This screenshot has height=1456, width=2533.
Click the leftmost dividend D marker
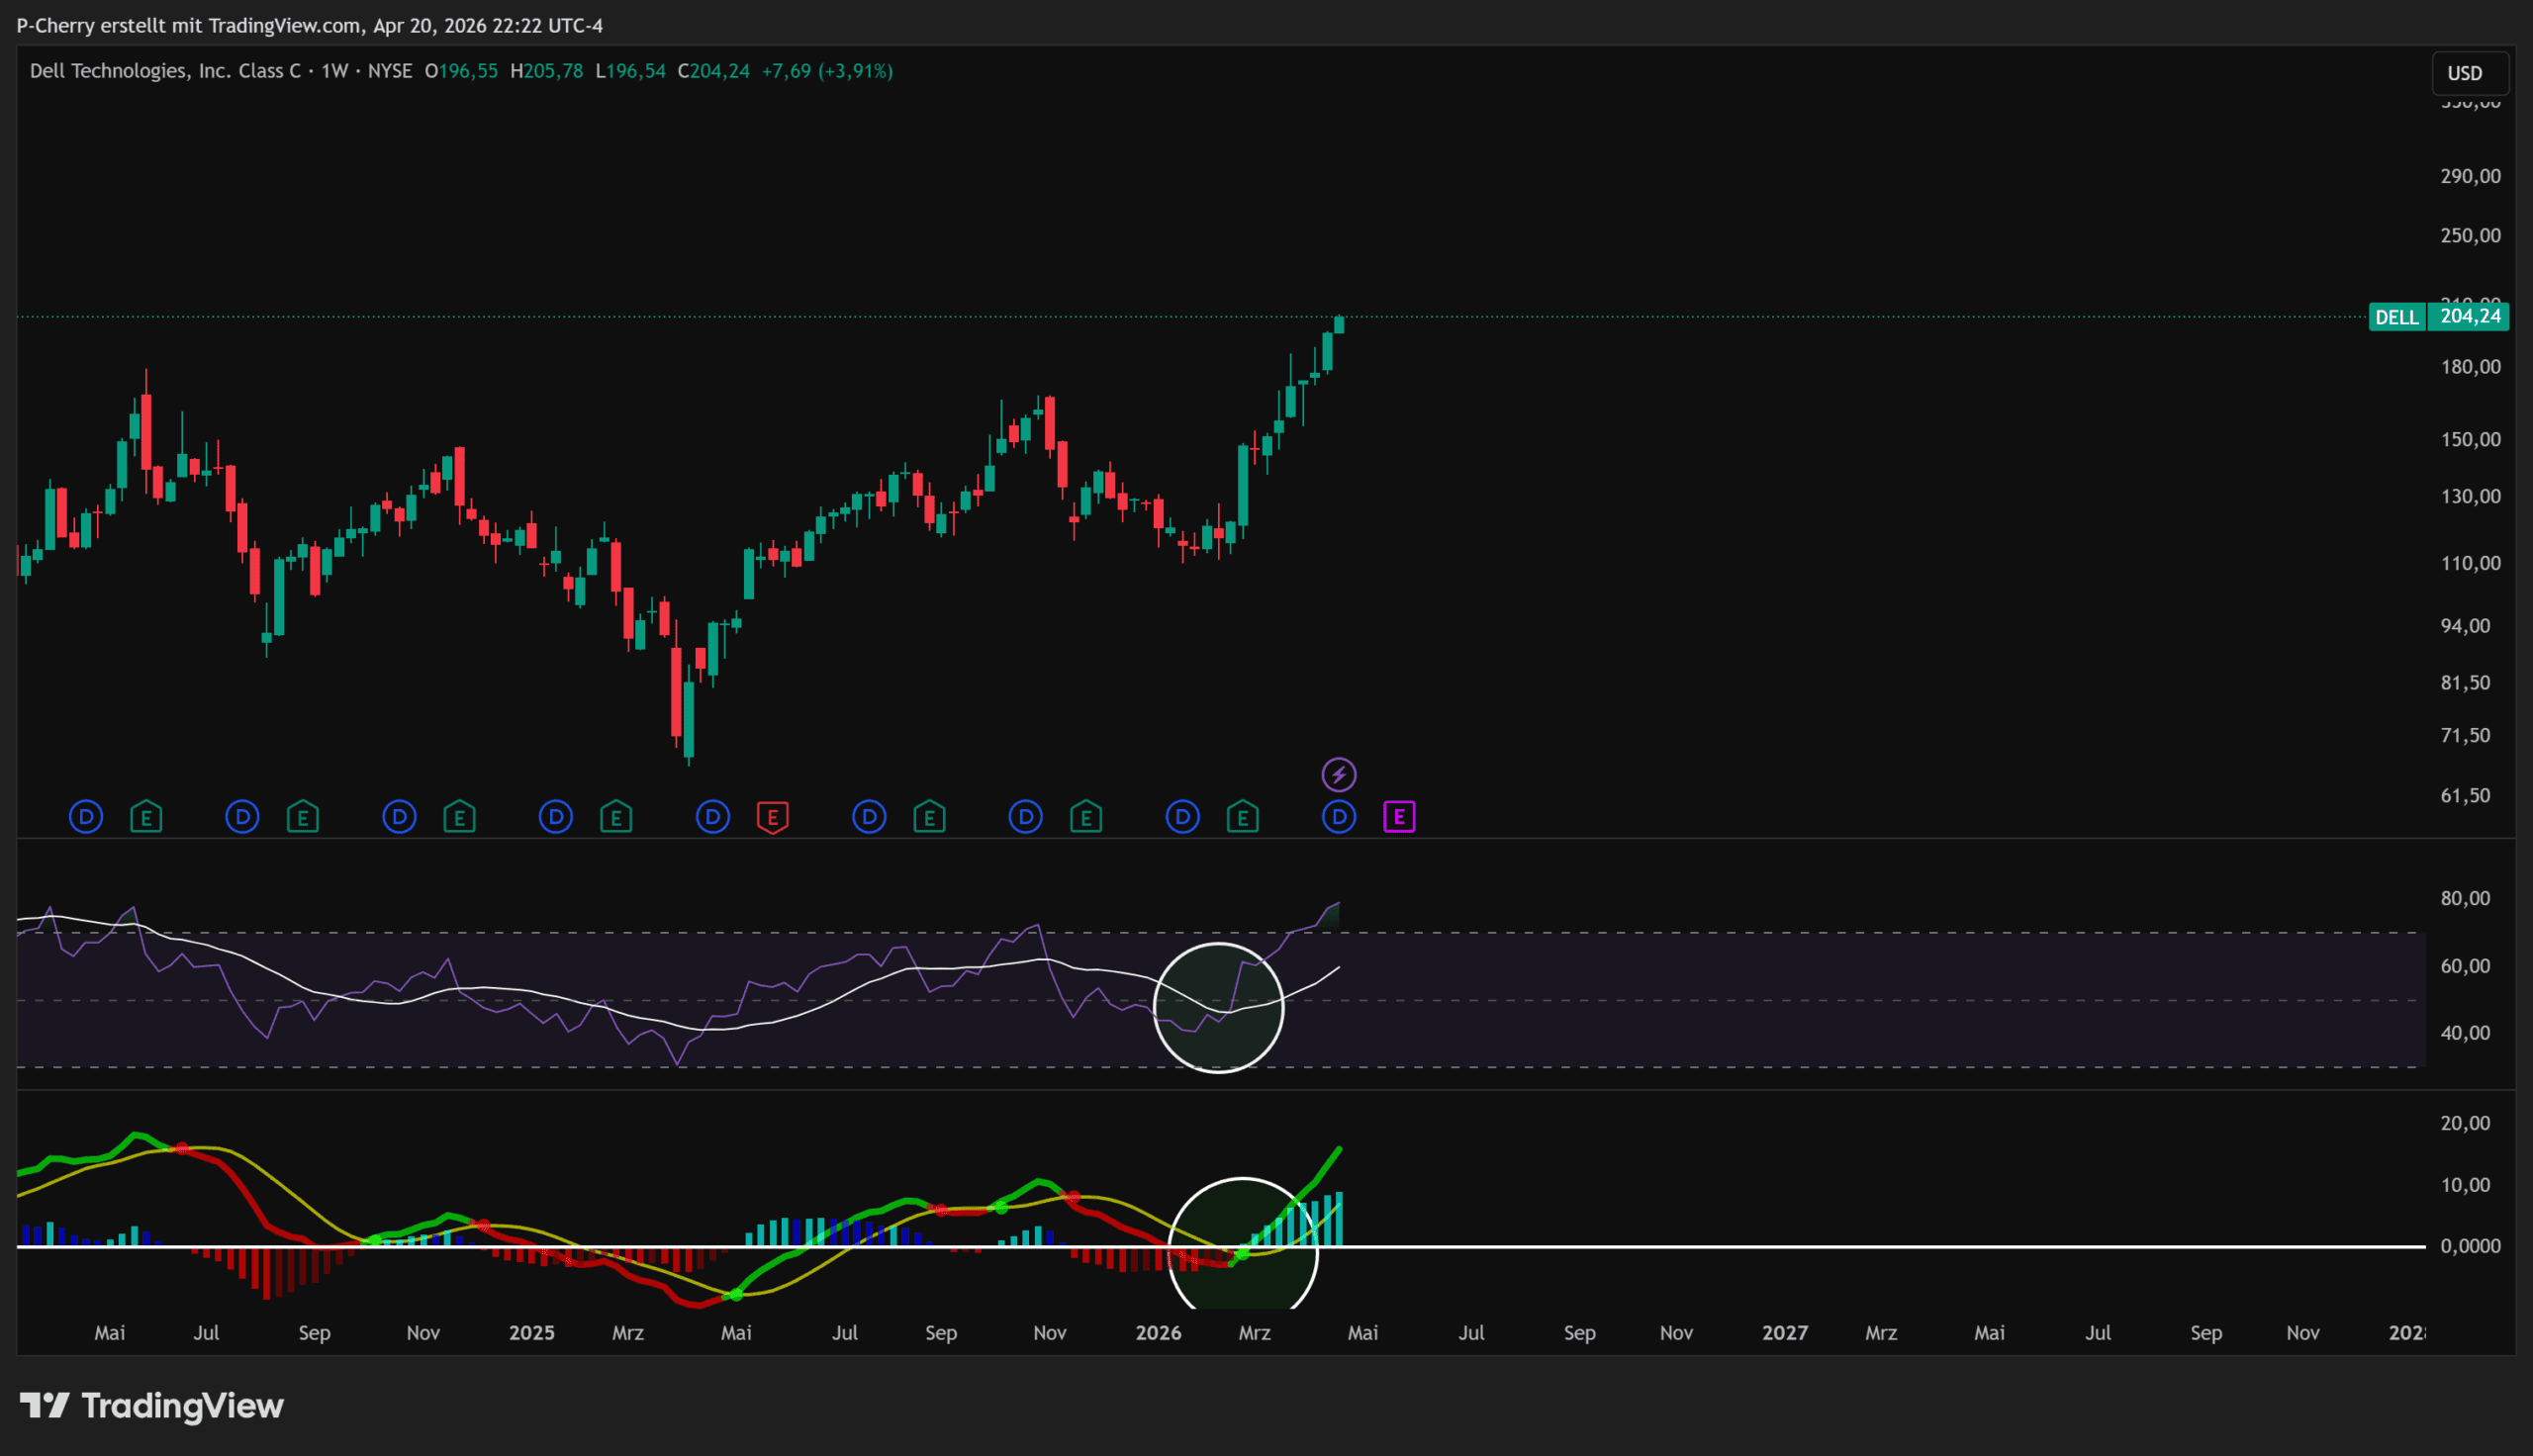coord(86,817)
